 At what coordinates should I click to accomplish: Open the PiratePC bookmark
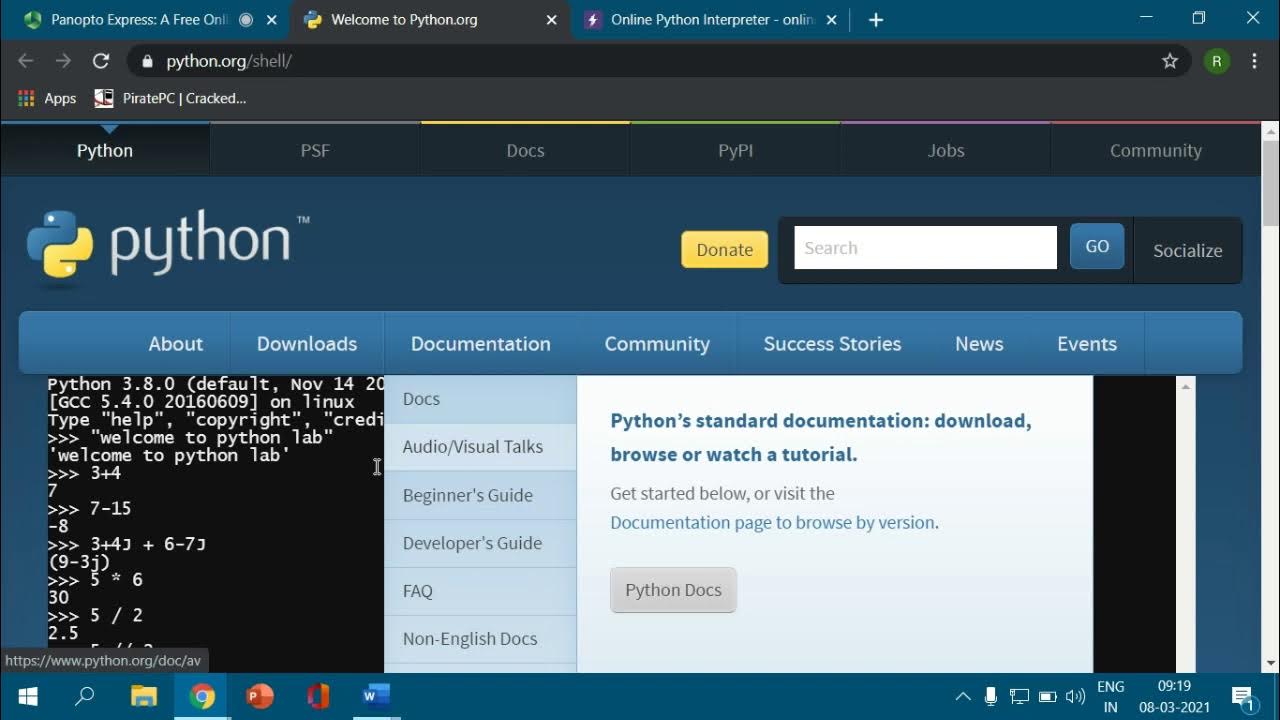tap(170, 98)
